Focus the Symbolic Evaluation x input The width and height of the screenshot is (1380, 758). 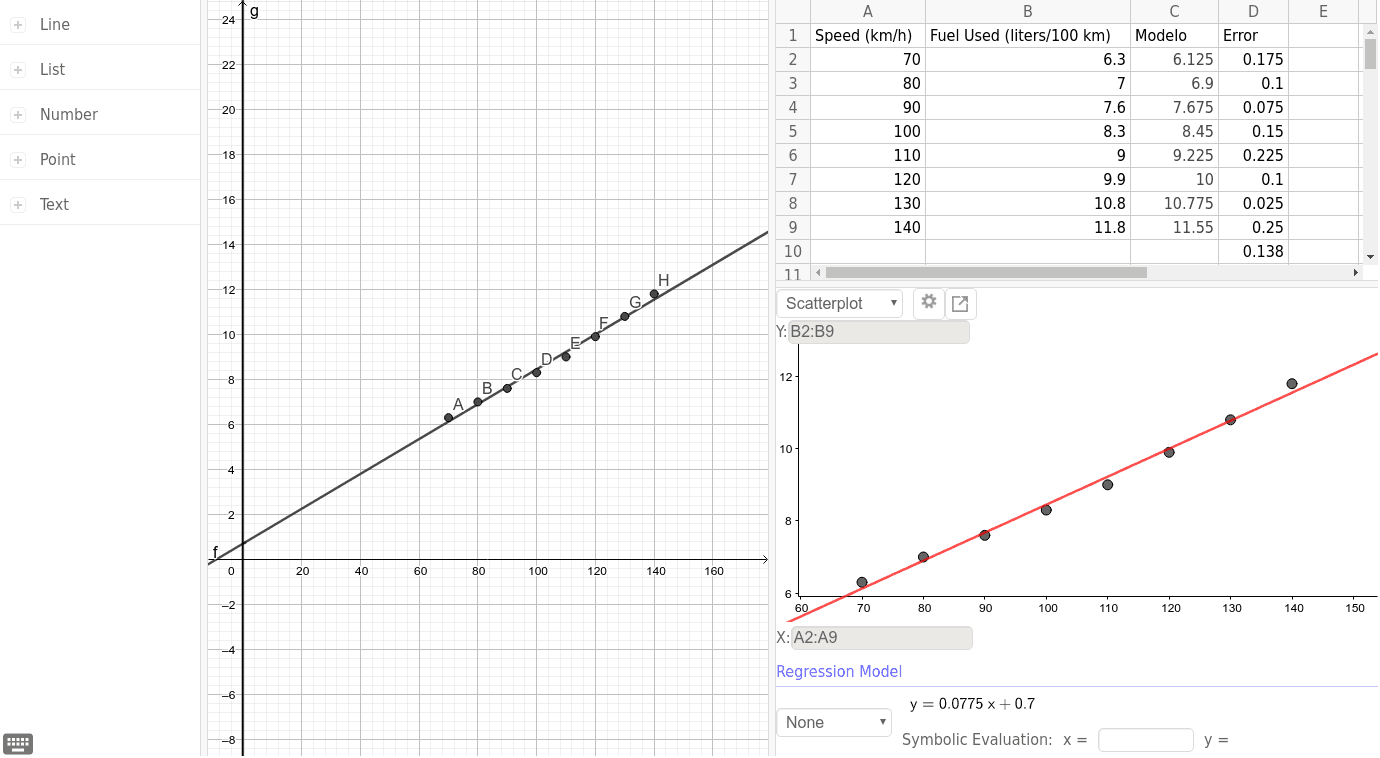pos(1145,740)
